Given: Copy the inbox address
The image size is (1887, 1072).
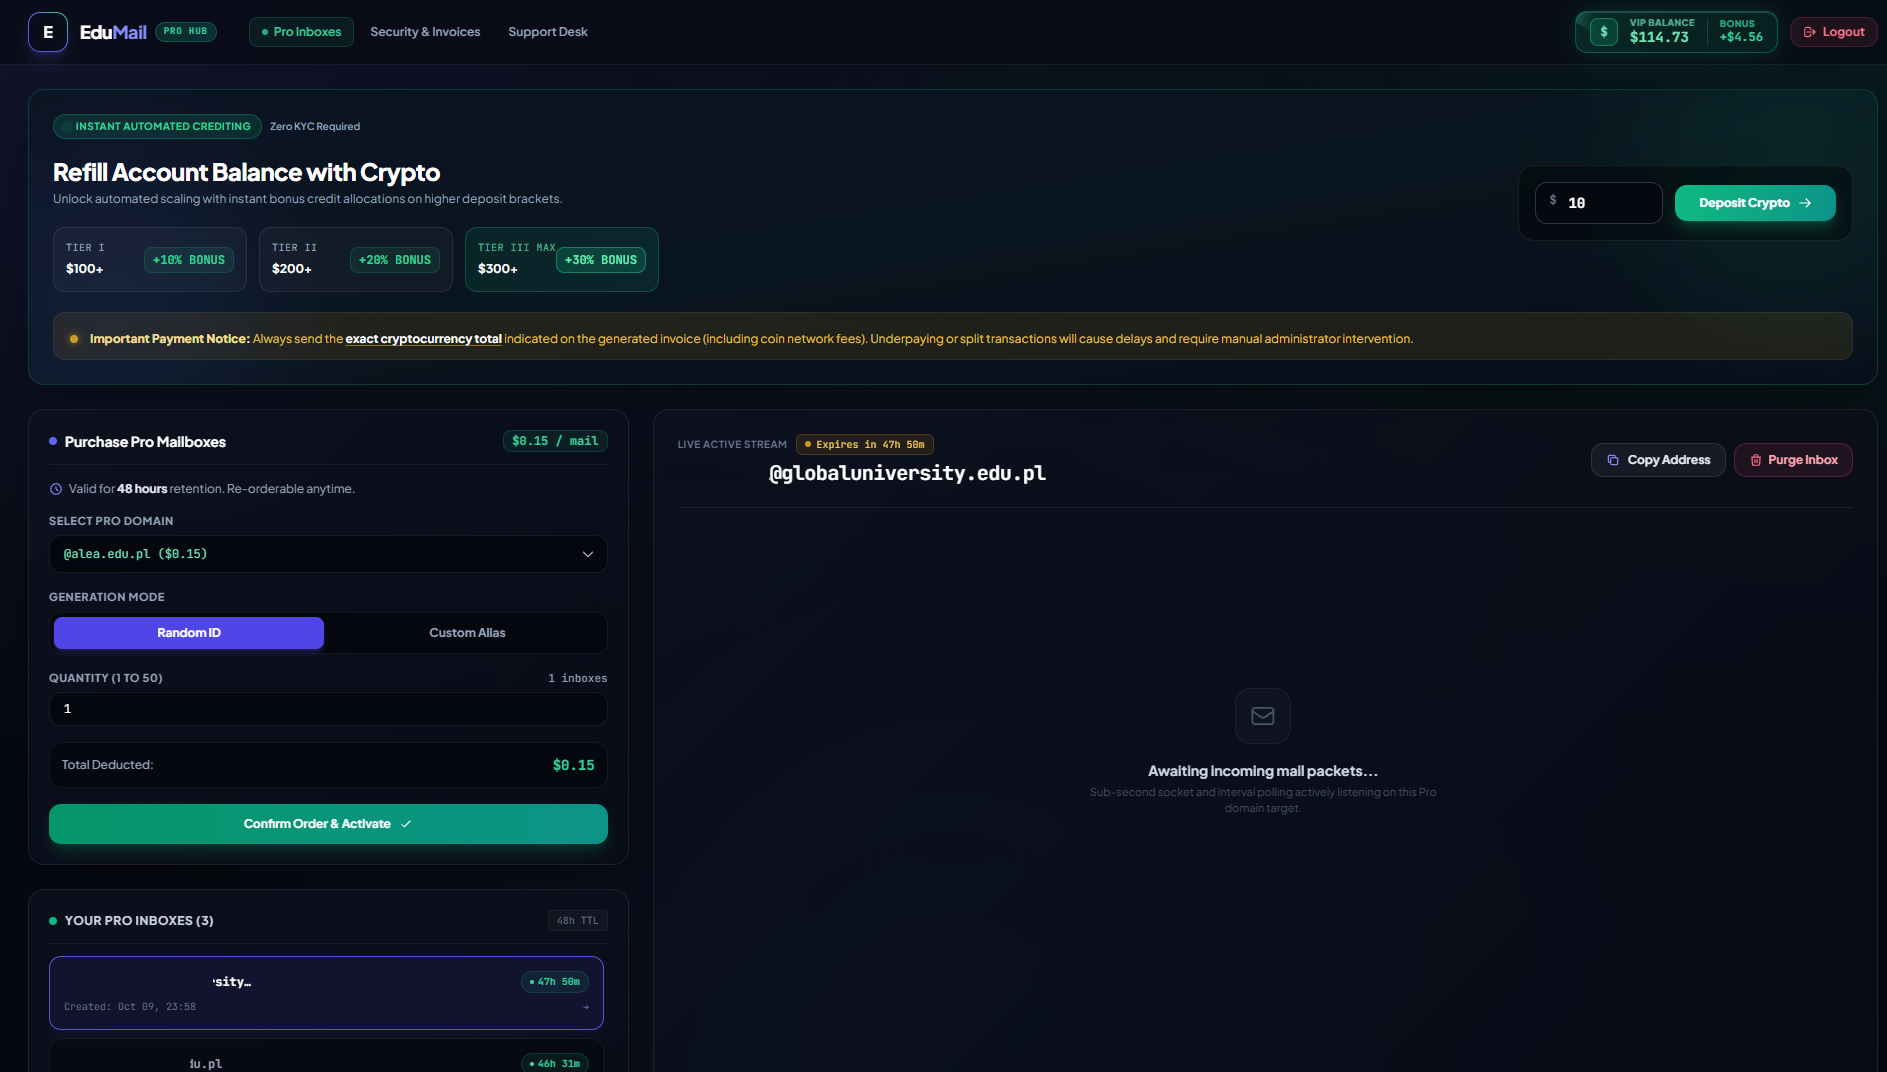Looking at the screenshot, I should [x=1658, y=460].
